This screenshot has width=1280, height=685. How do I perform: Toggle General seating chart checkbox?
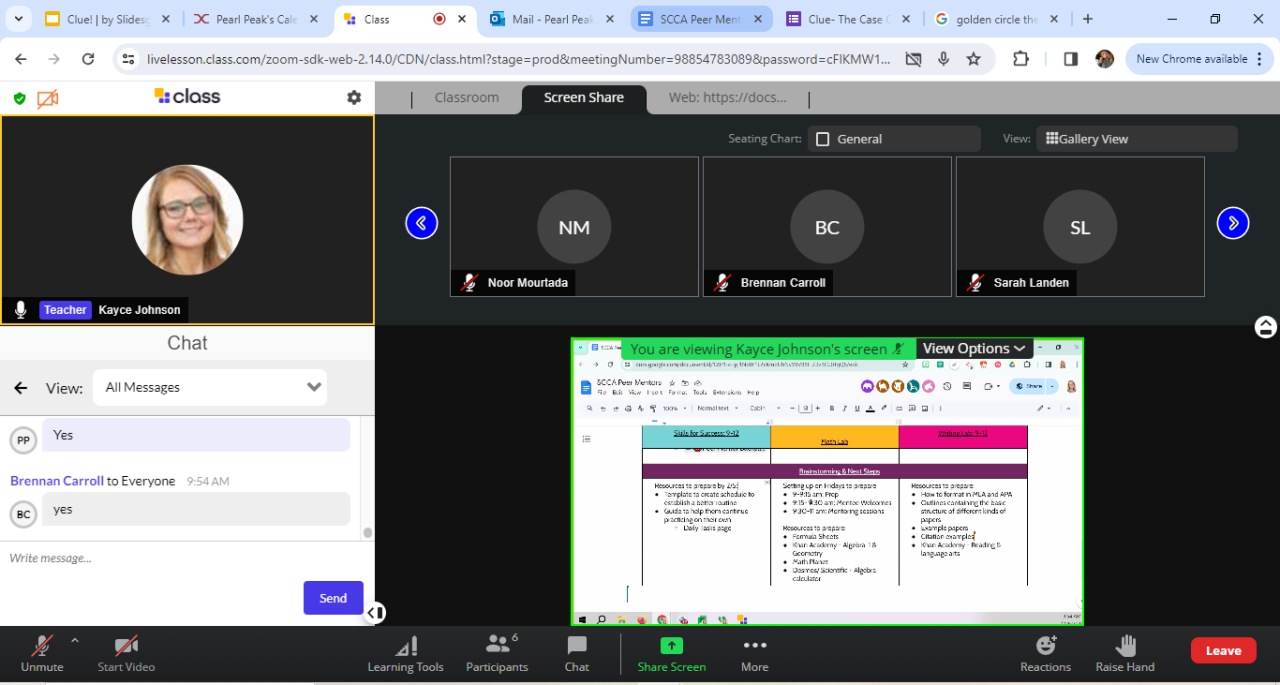[x=823, y=139]
